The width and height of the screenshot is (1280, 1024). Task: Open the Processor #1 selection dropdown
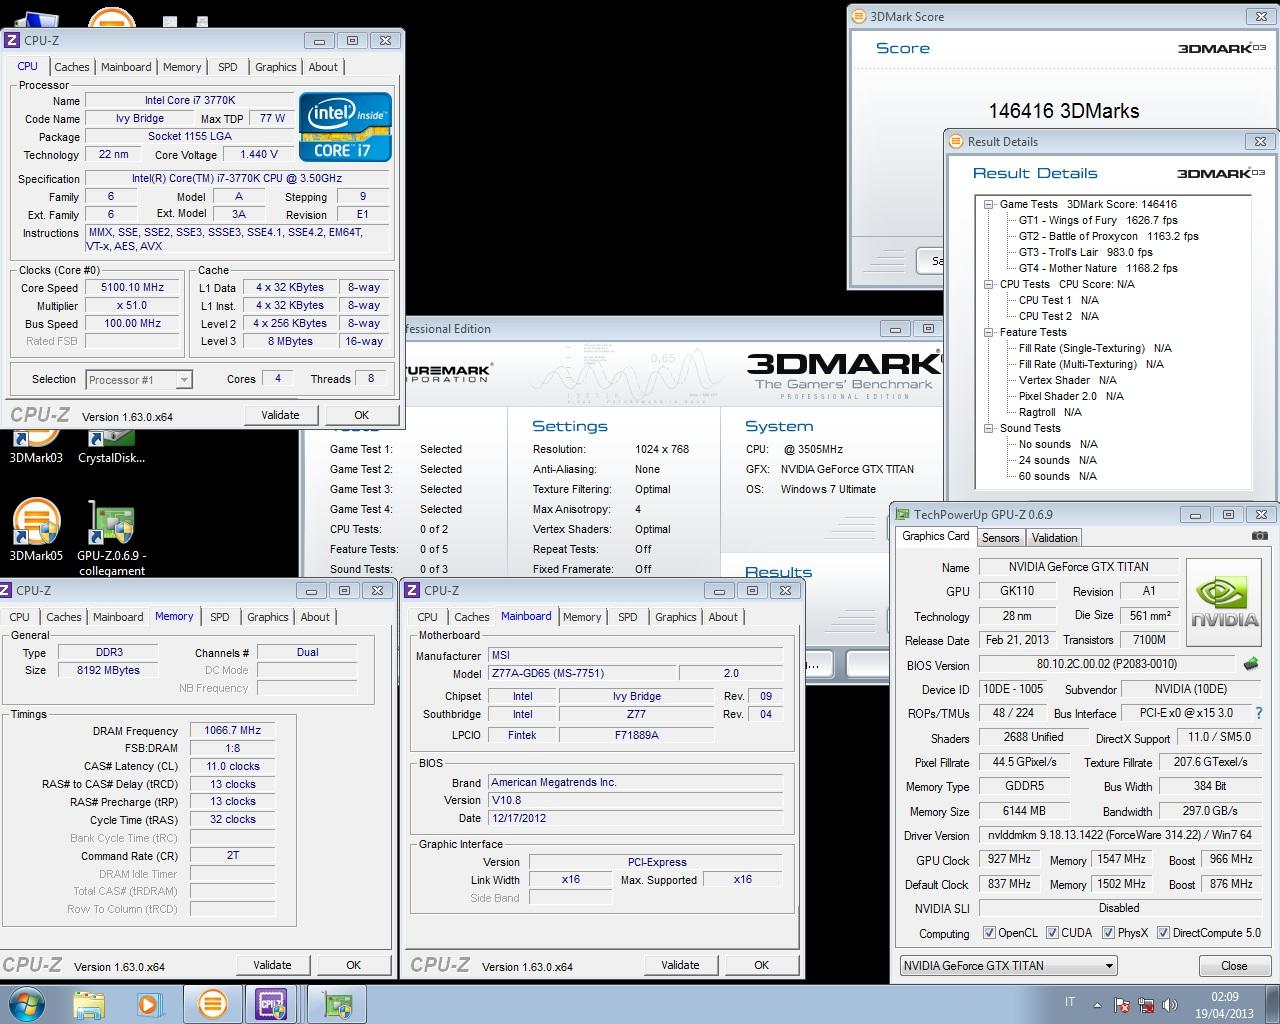pyautogui.click(x=139, y=380)
